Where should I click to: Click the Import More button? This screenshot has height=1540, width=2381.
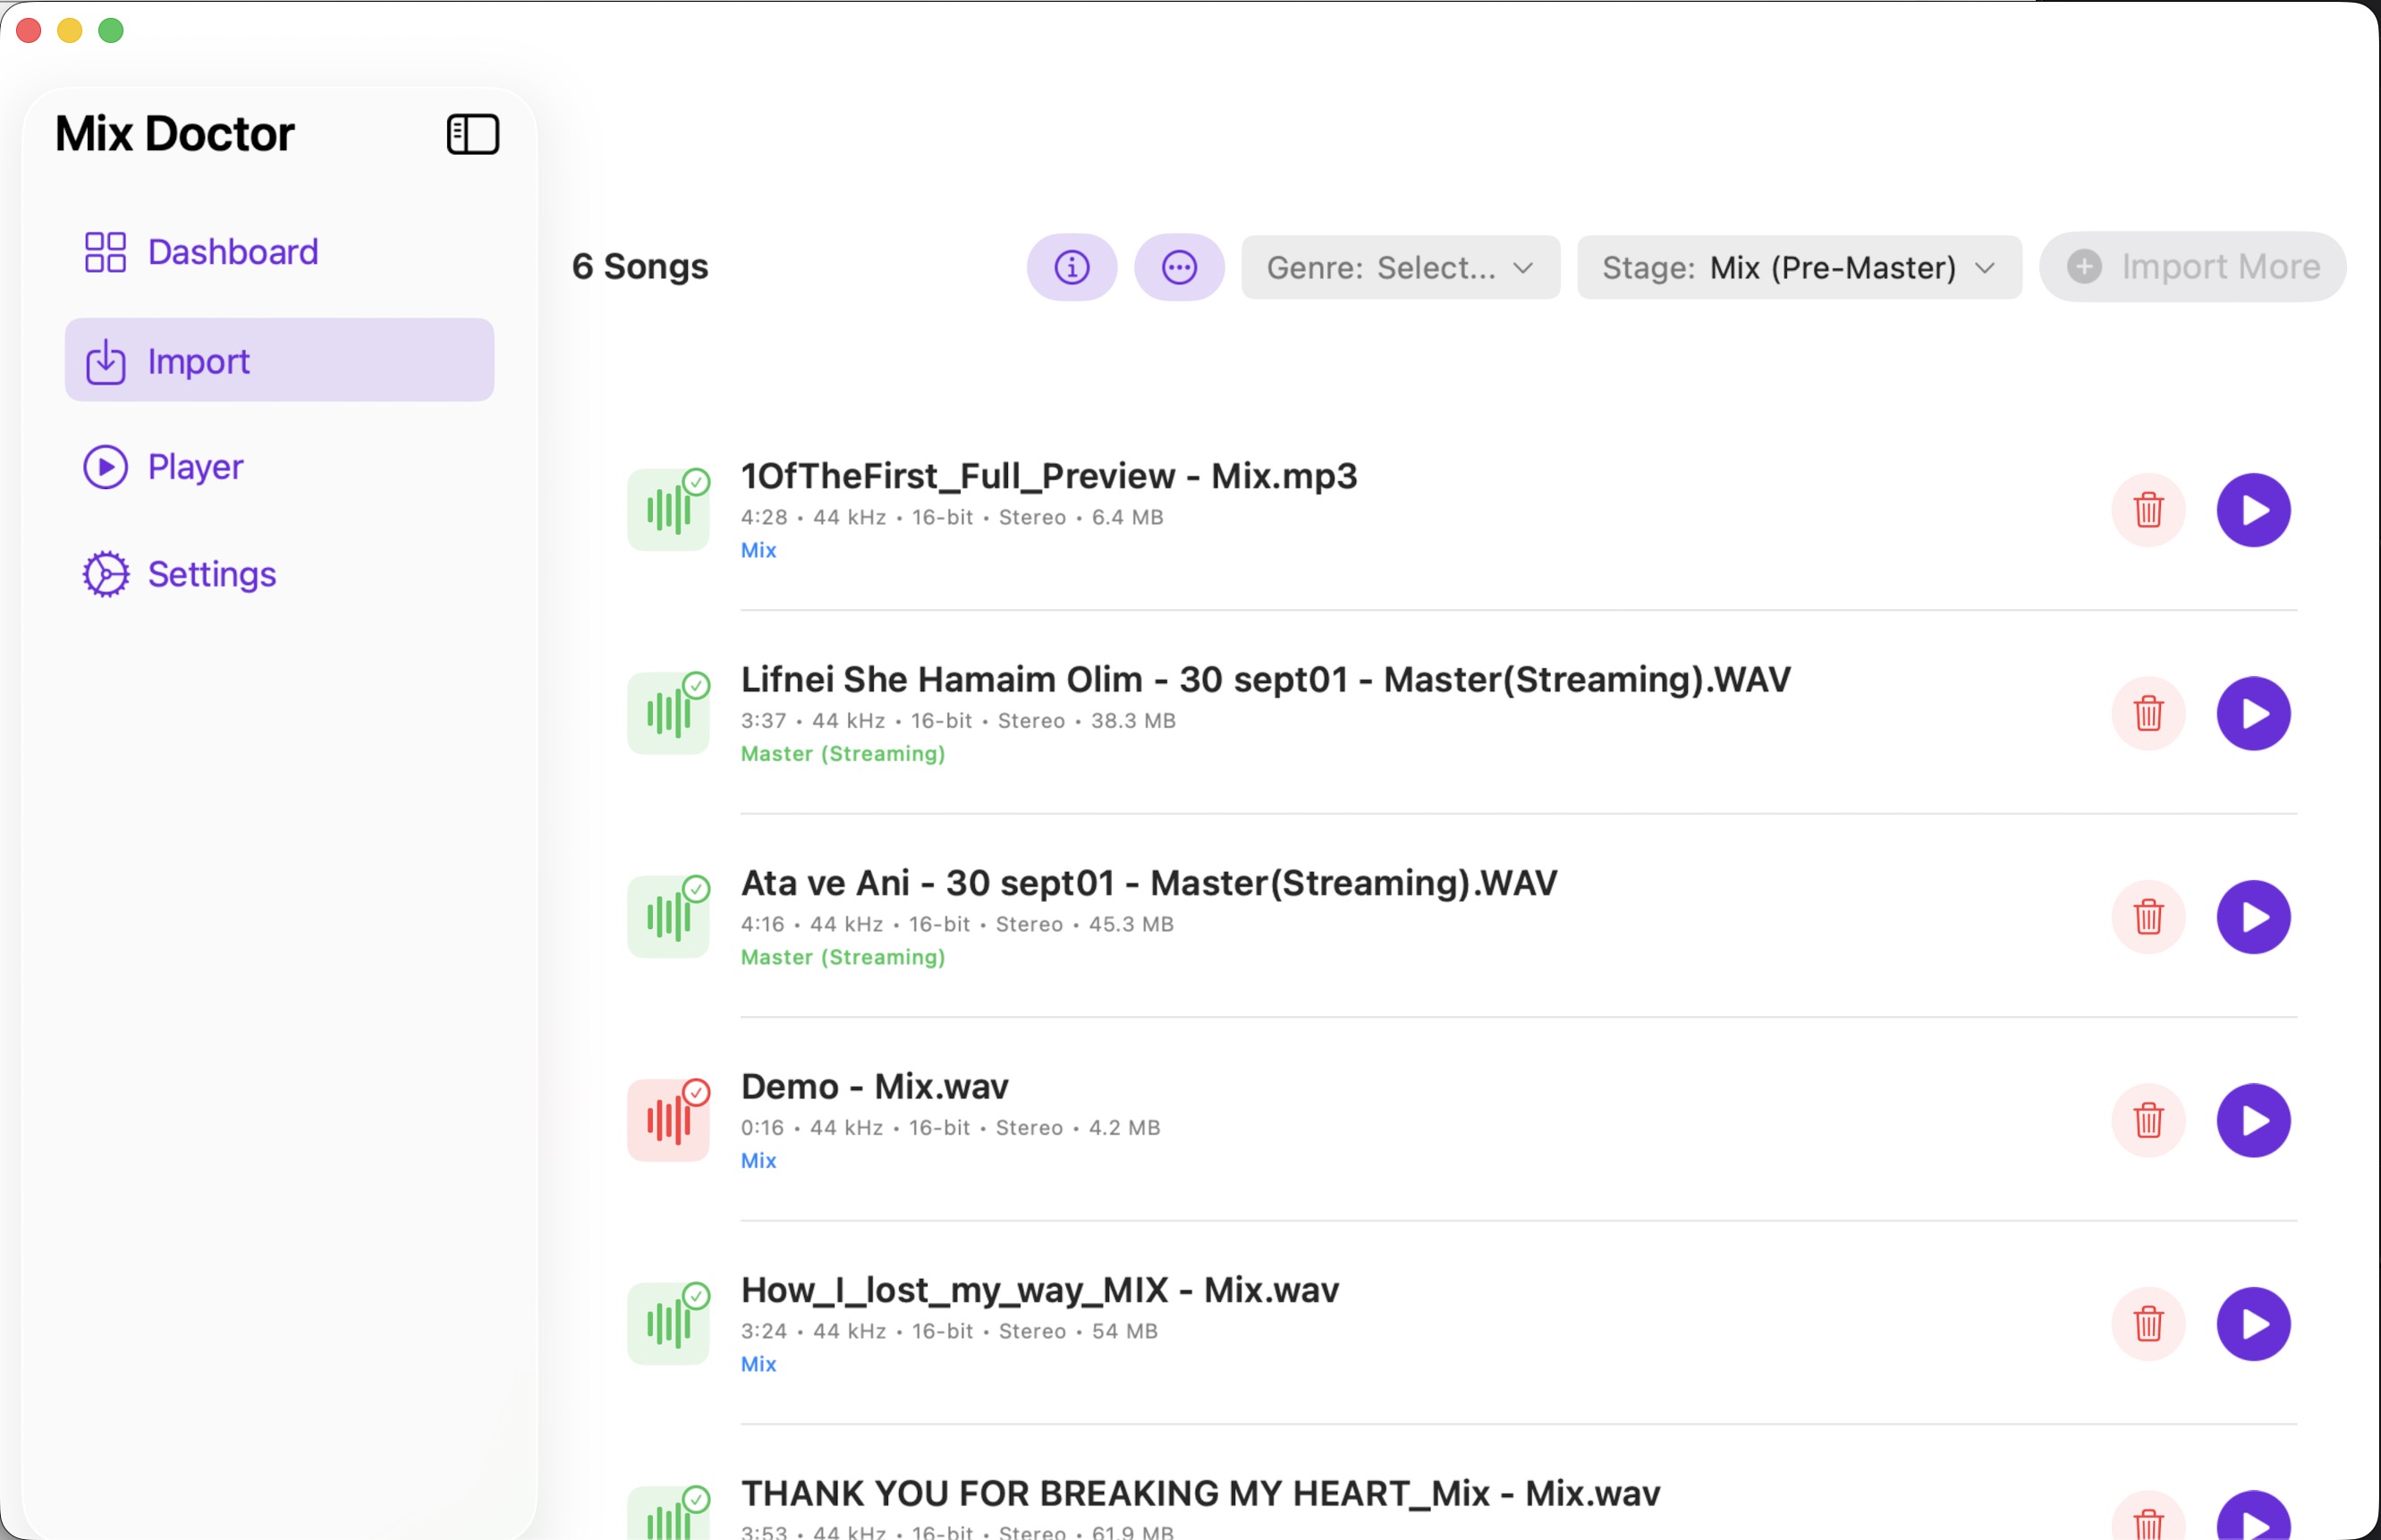click(x=2192, y=266)
